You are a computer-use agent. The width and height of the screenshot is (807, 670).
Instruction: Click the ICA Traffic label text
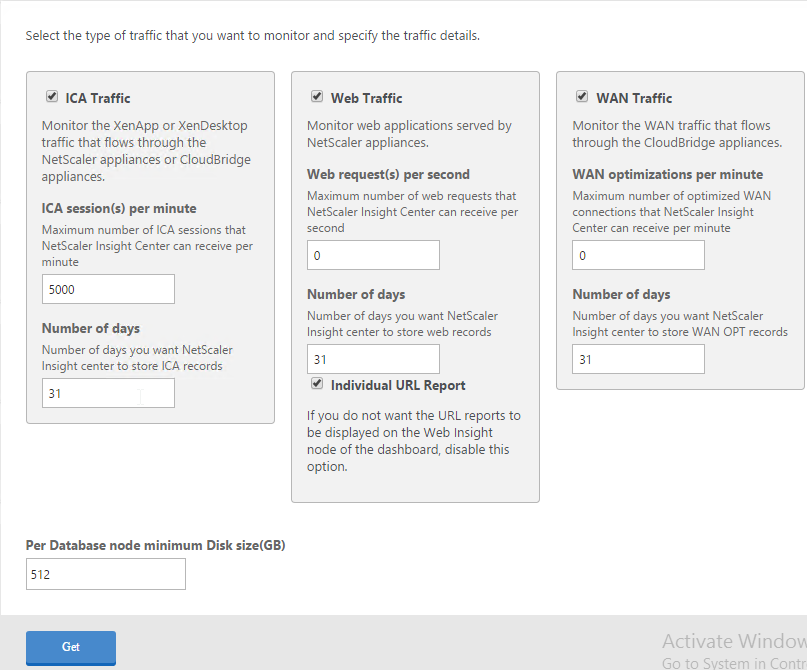[x=98, y=98]
